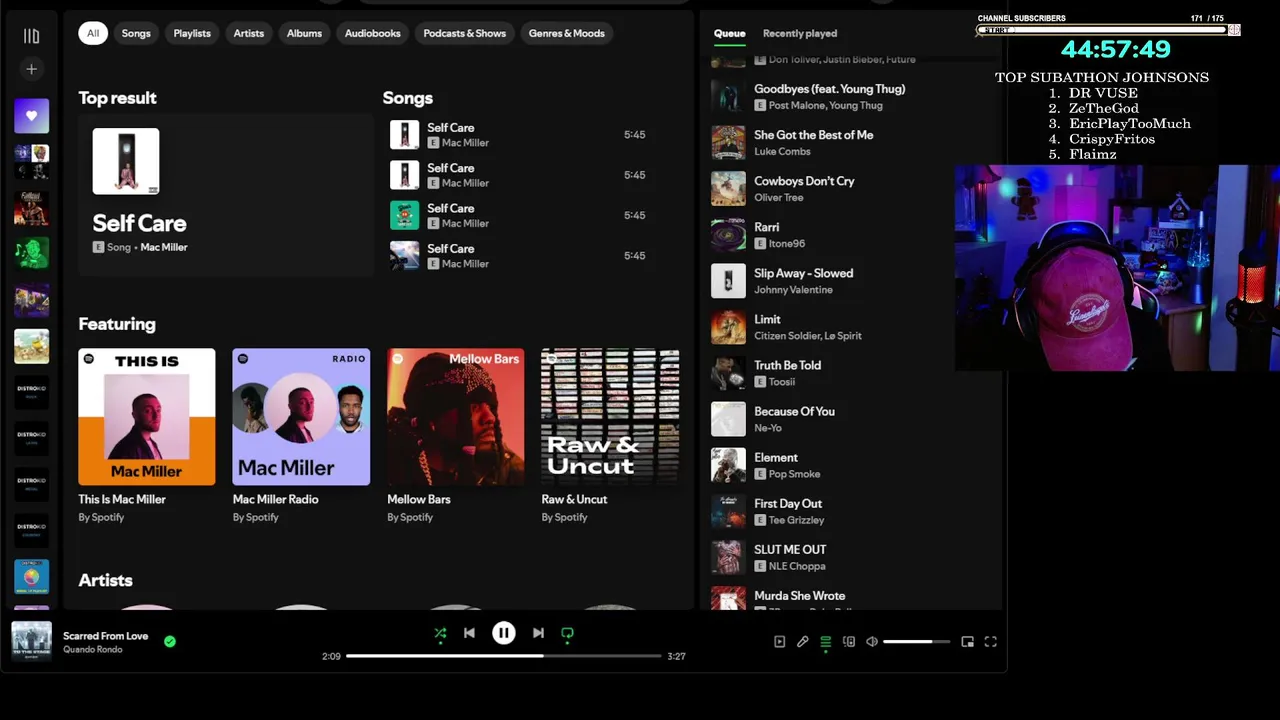Click Because Of You by Ne-Yo

[794, 411]
